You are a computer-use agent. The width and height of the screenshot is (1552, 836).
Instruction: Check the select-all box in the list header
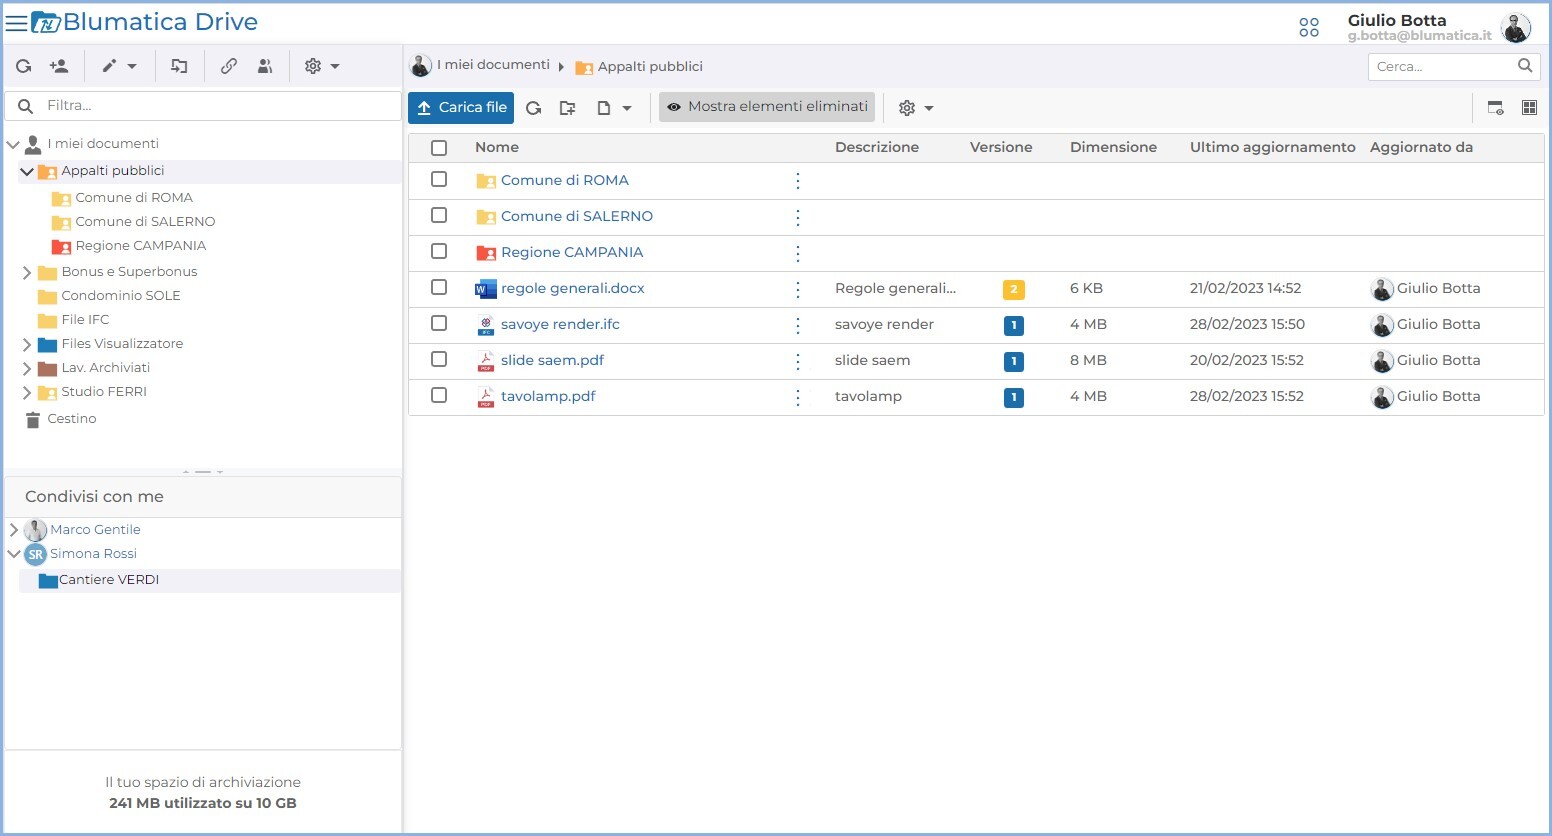(438, 147)
